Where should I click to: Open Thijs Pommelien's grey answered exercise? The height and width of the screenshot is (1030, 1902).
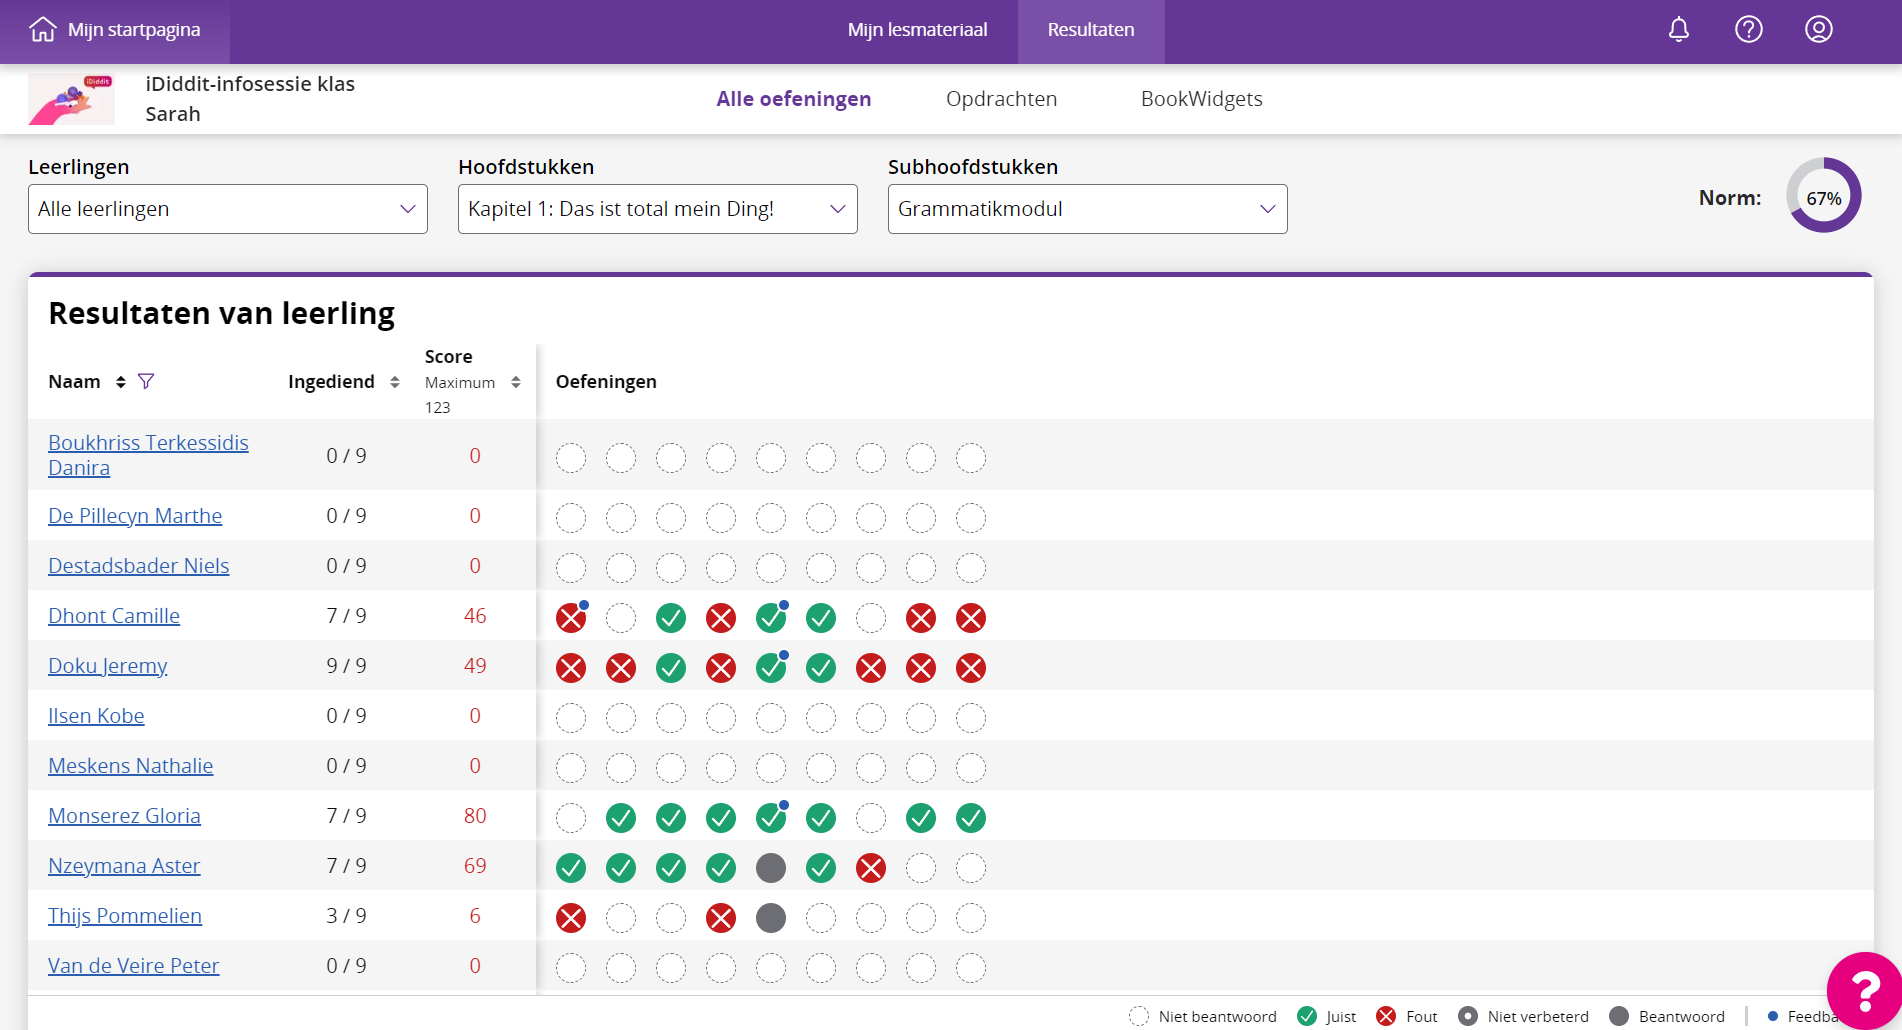click(771, 918)
